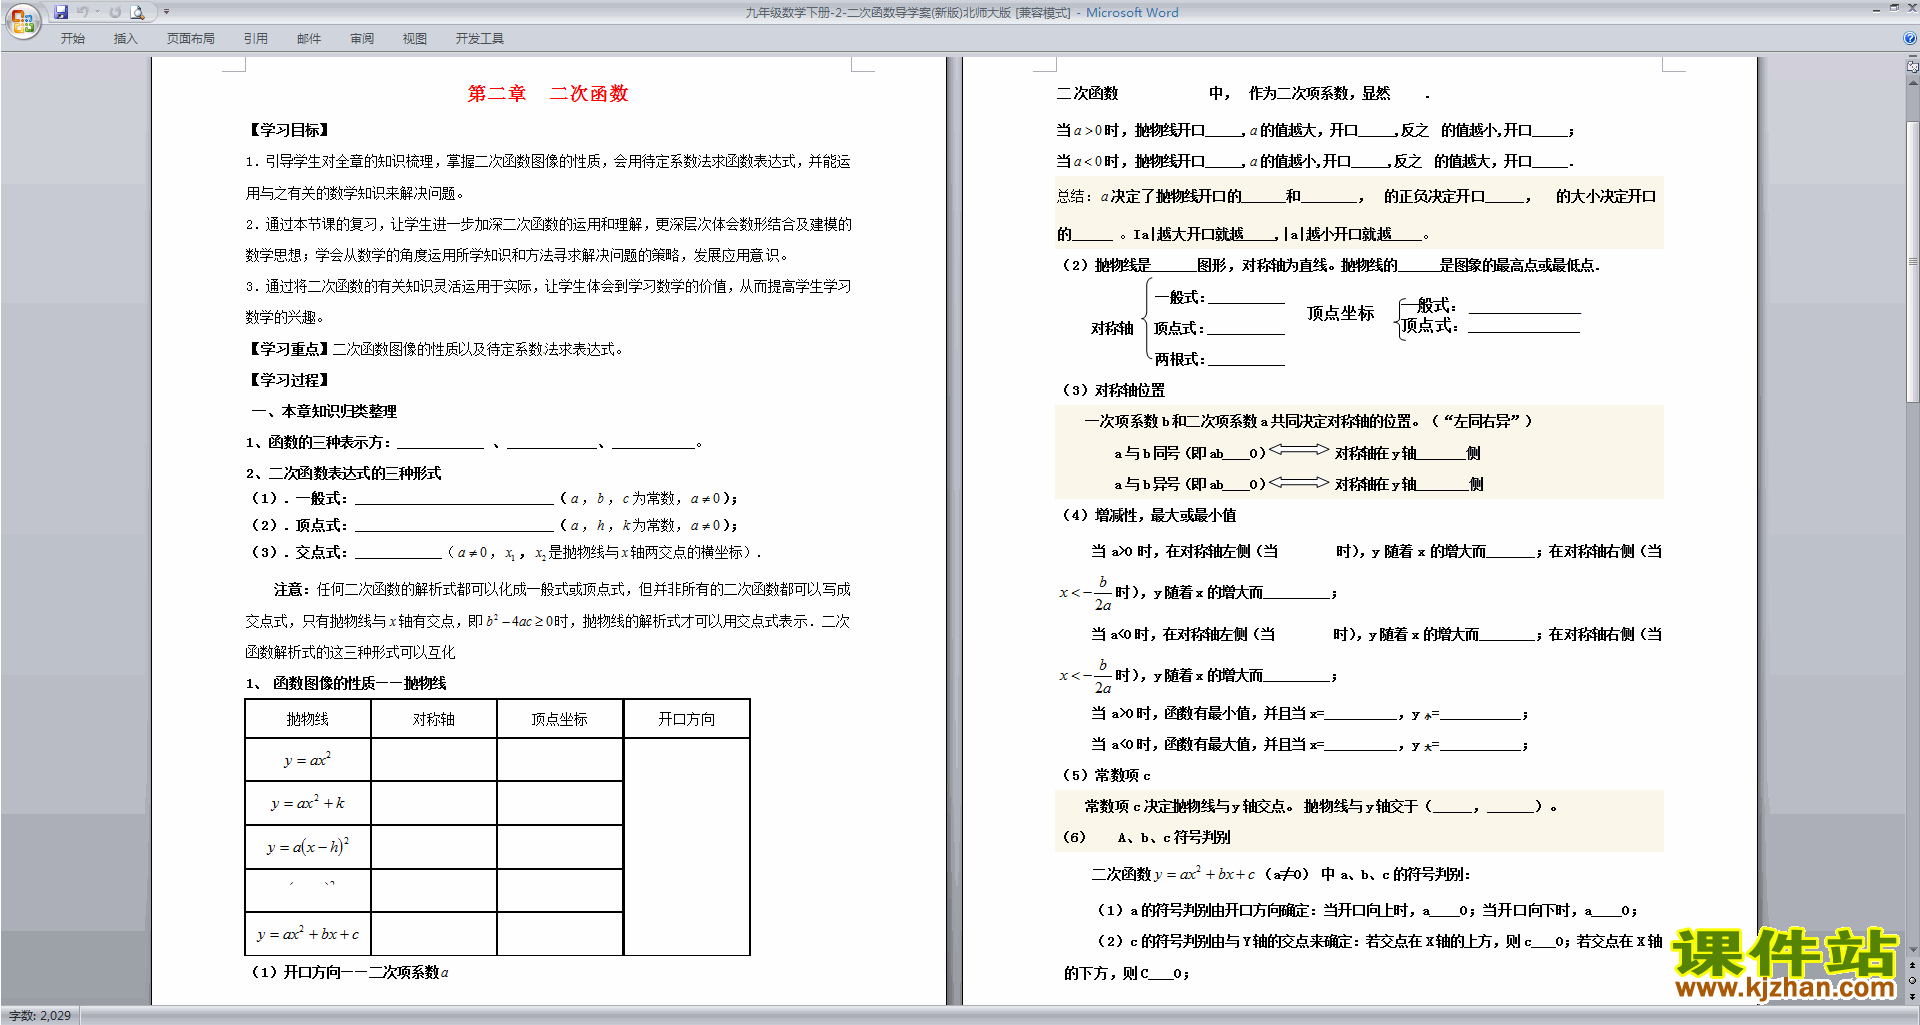This screenshot has width=1920, height=1025.
Task: Click word count 字数: 2,029 in status bar
Action: 40,1016
